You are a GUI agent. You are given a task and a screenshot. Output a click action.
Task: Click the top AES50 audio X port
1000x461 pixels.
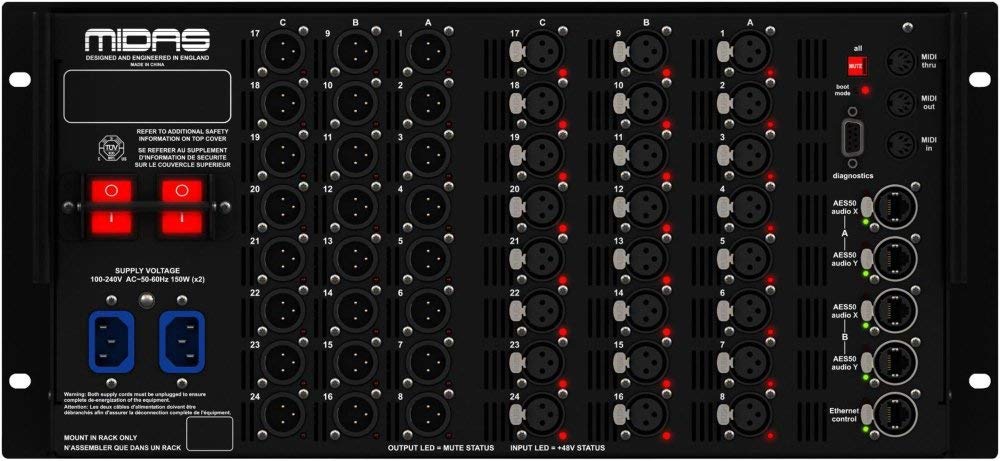click(895, 207)
